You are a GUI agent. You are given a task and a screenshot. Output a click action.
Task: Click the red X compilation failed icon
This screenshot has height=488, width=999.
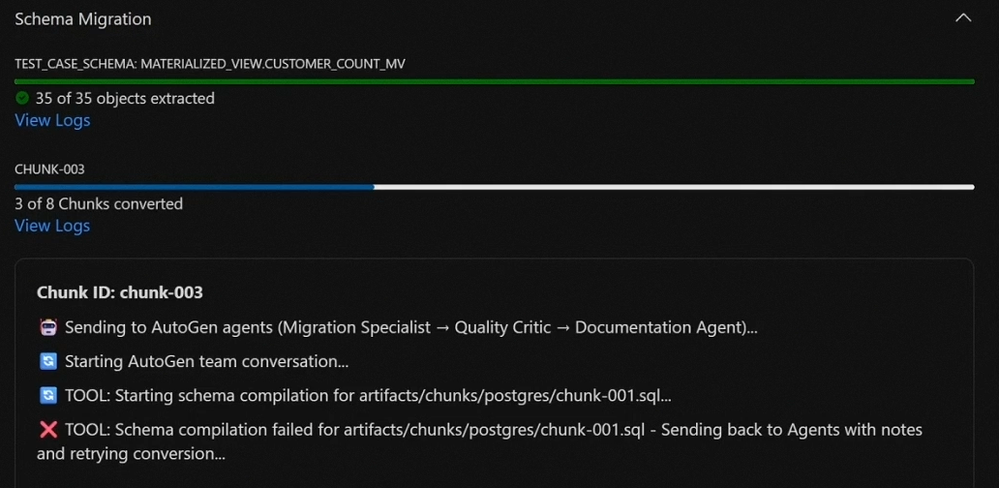[48, 430]
